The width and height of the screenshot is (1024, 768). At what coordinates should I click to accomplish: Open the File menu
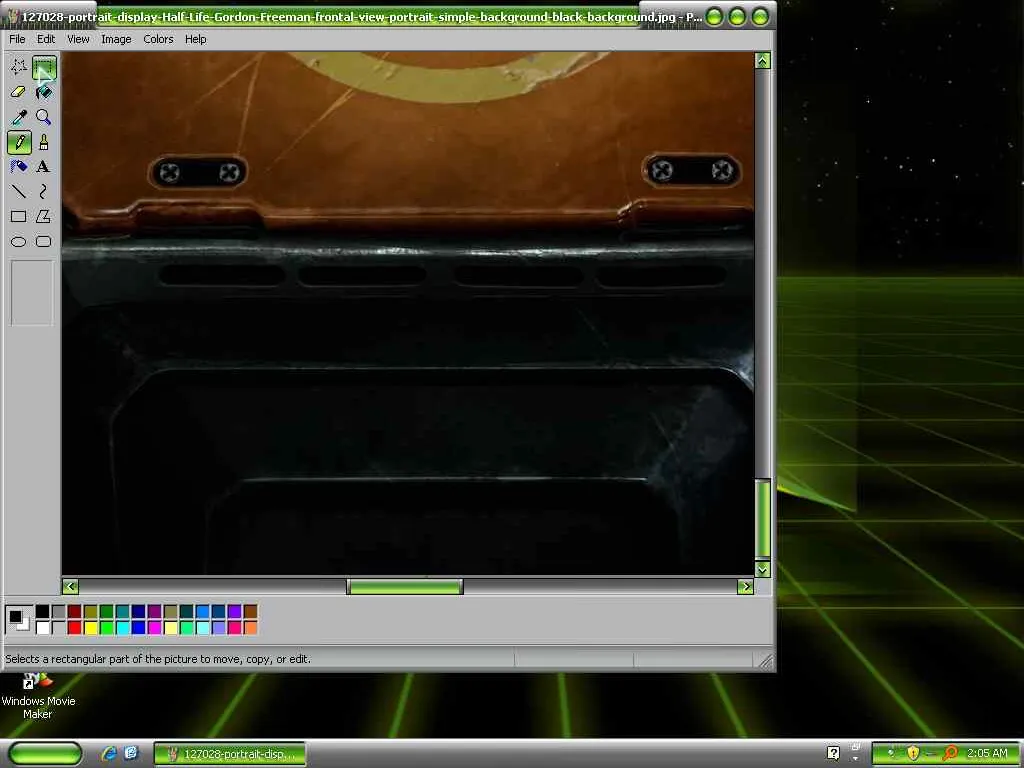17,39
